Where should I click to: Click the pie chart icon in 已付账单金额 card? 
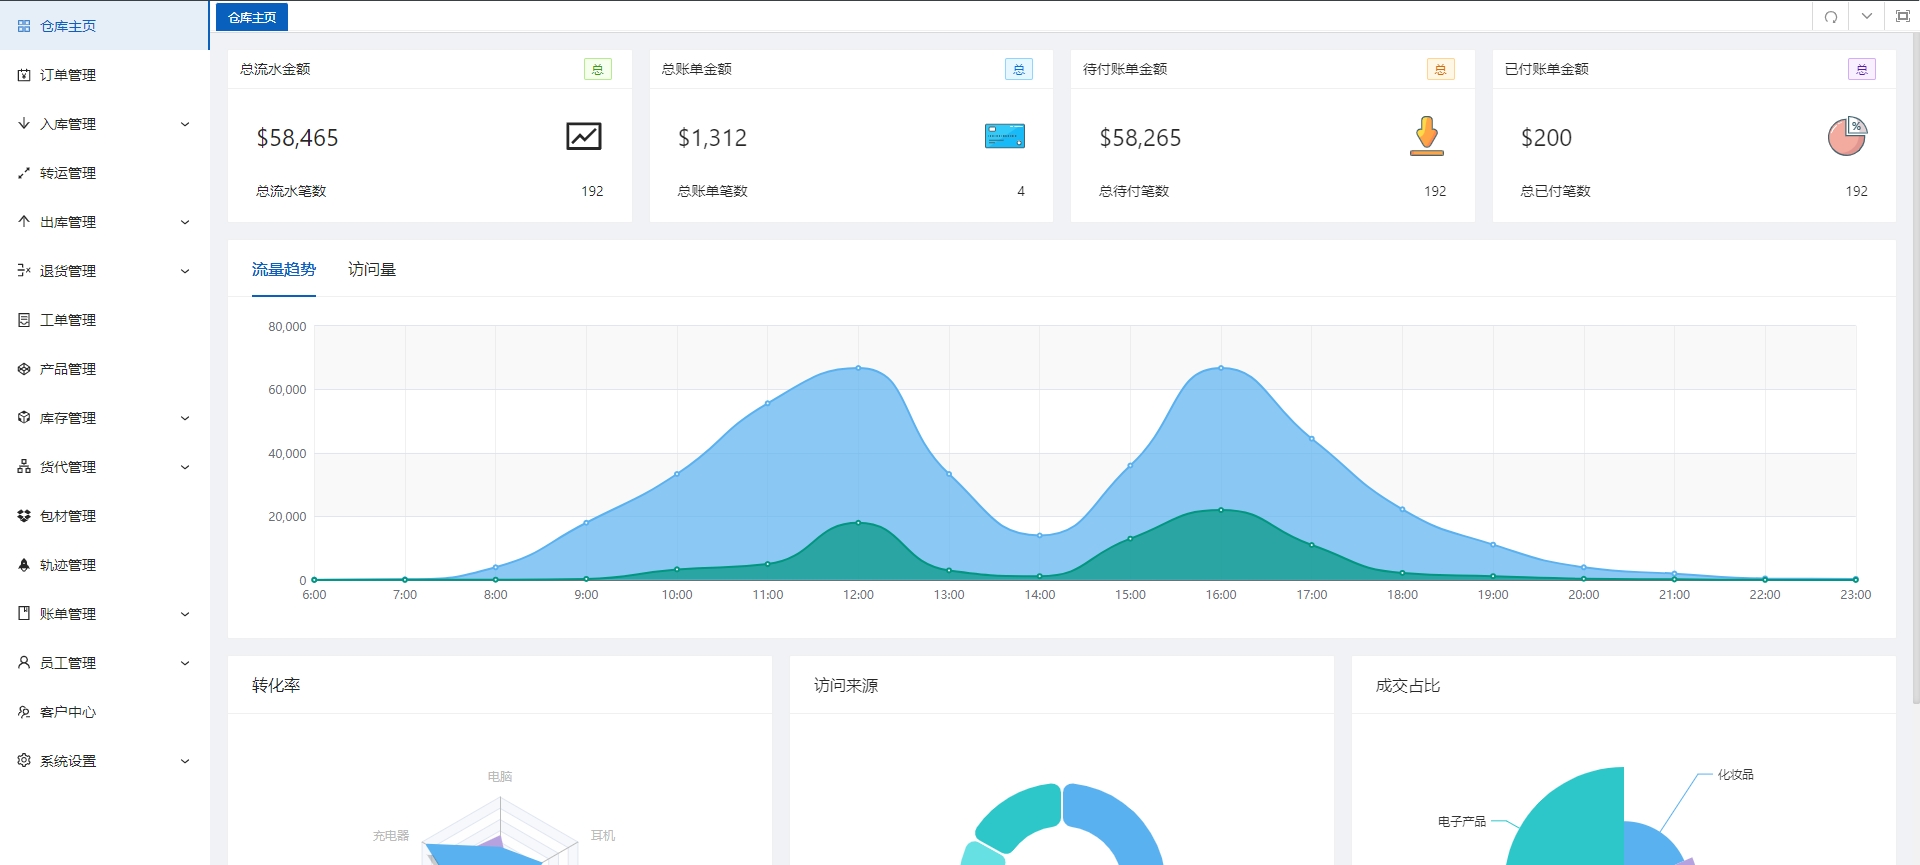coord(1848,136)
